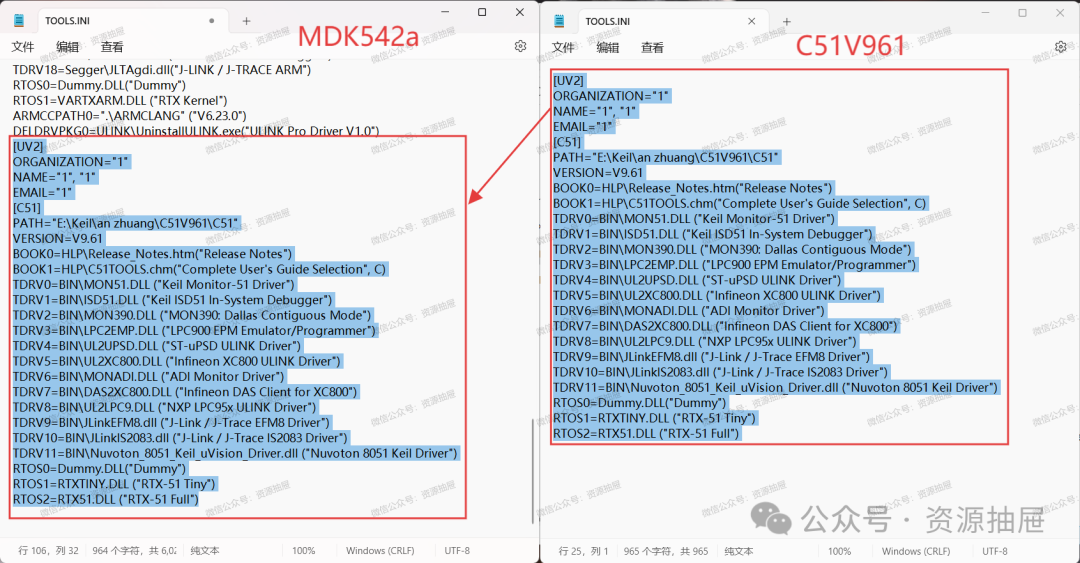Viewport: 1080px width, 563px height.
Task: Click [UV2] line in left window
Action: pyautogui.click(x=28, y=146)
